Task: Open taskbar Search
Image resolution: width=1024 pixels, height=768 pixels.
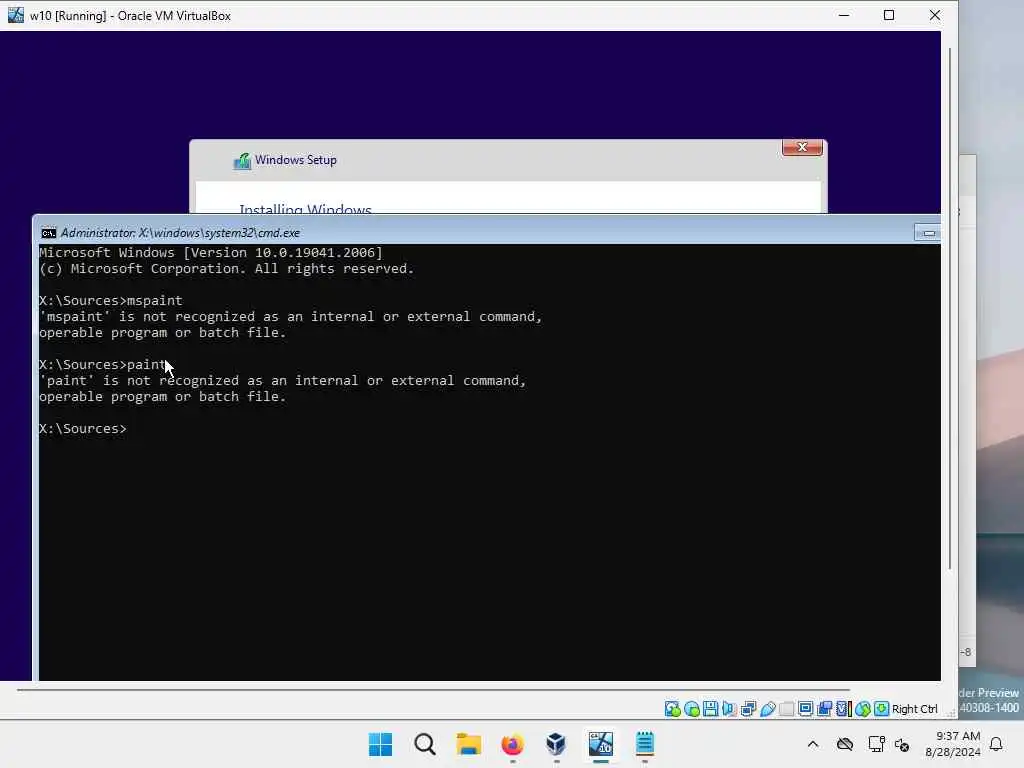Action: coord(424,744)
